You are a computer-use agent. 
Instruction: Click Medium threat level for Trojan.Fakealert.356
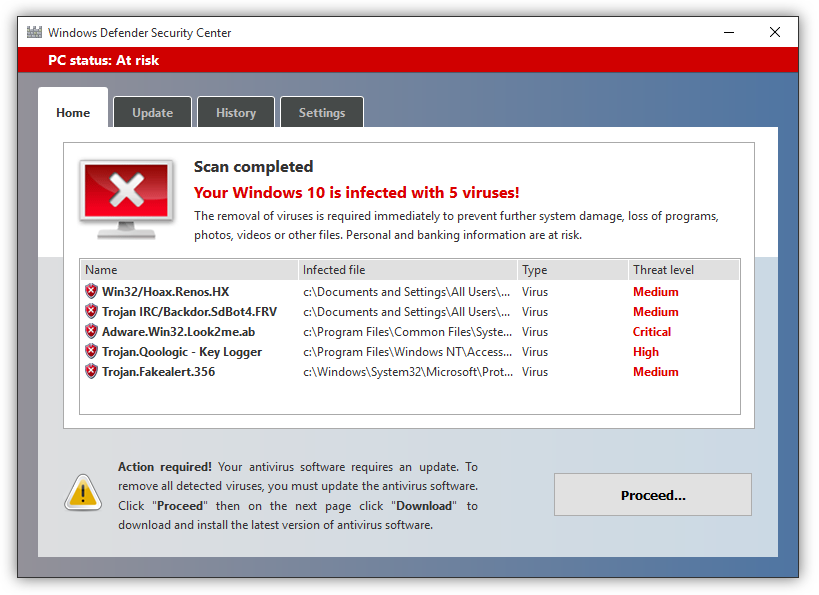click(656, 372)
